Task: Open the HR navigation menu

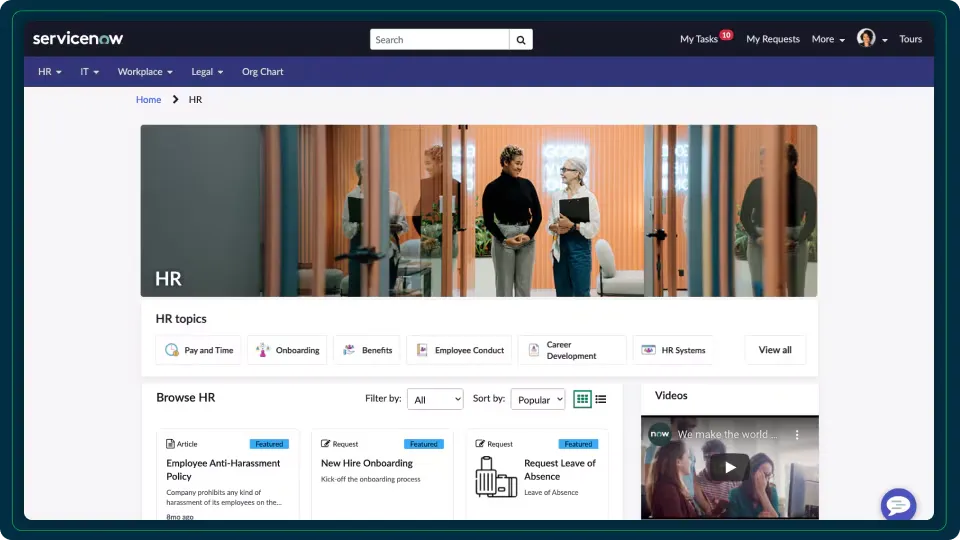Action: [50, 72]
